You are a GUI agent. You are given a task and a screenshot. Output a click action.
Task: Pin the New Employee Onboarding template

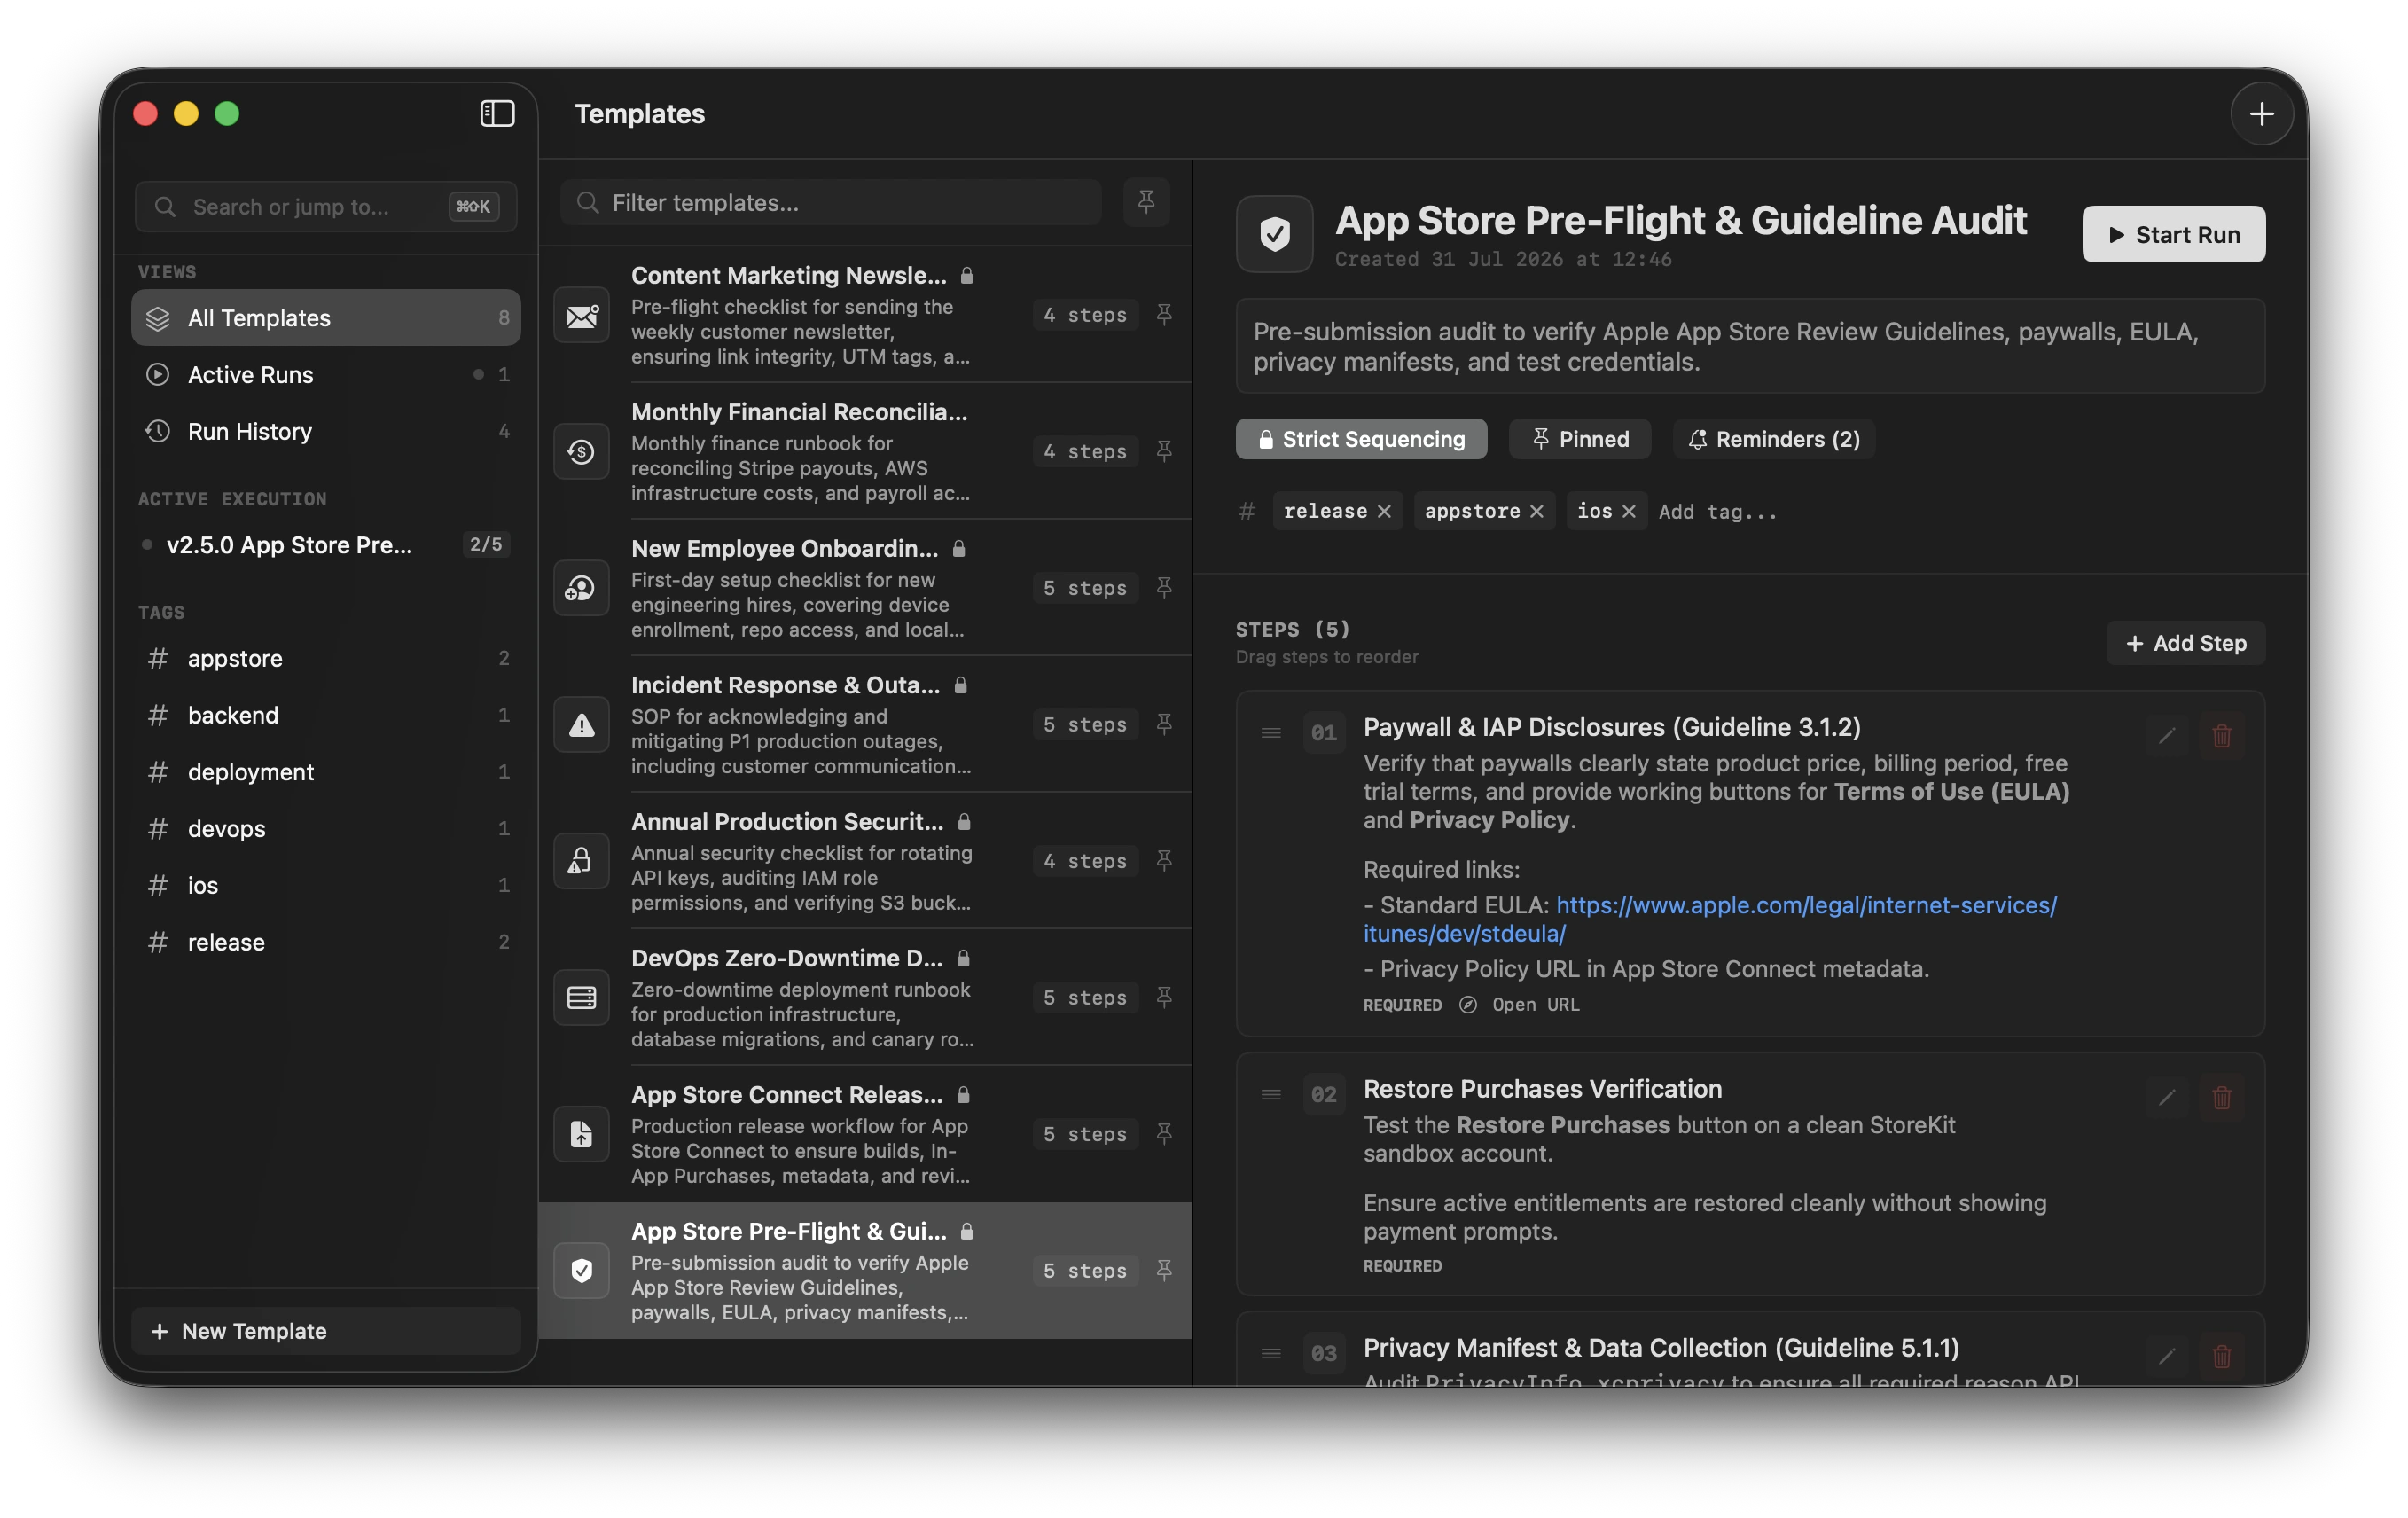tap(1164, 588)
